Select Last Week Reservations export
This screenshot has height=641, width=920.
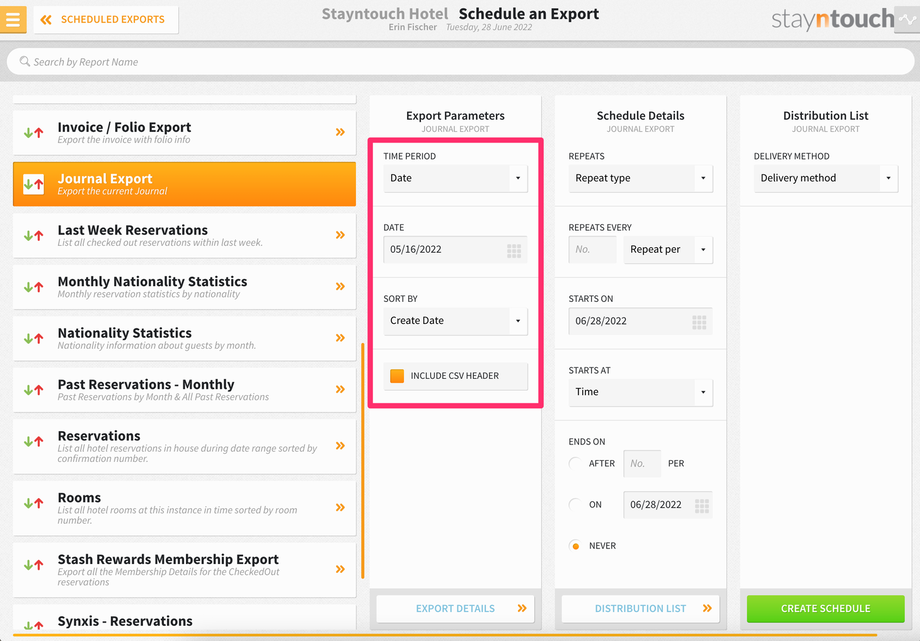click(x=184, y=235)
